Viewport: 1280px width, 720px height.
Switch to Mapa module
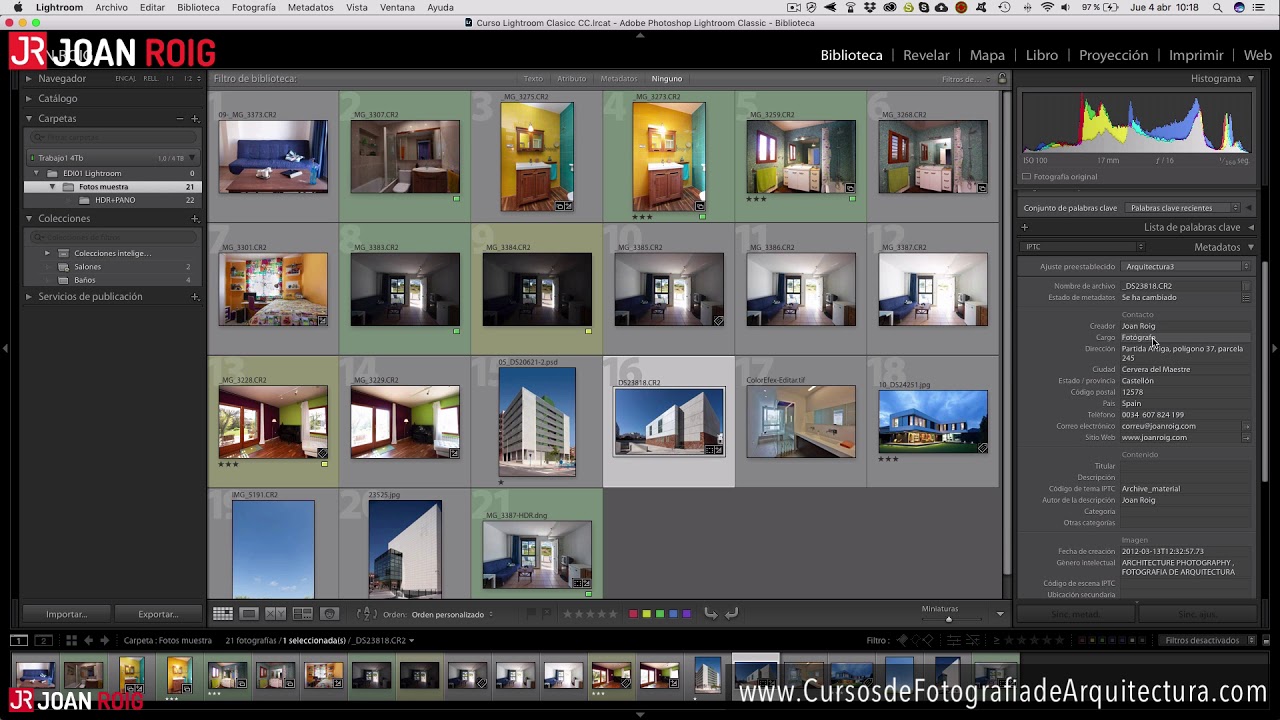[987, 55]
